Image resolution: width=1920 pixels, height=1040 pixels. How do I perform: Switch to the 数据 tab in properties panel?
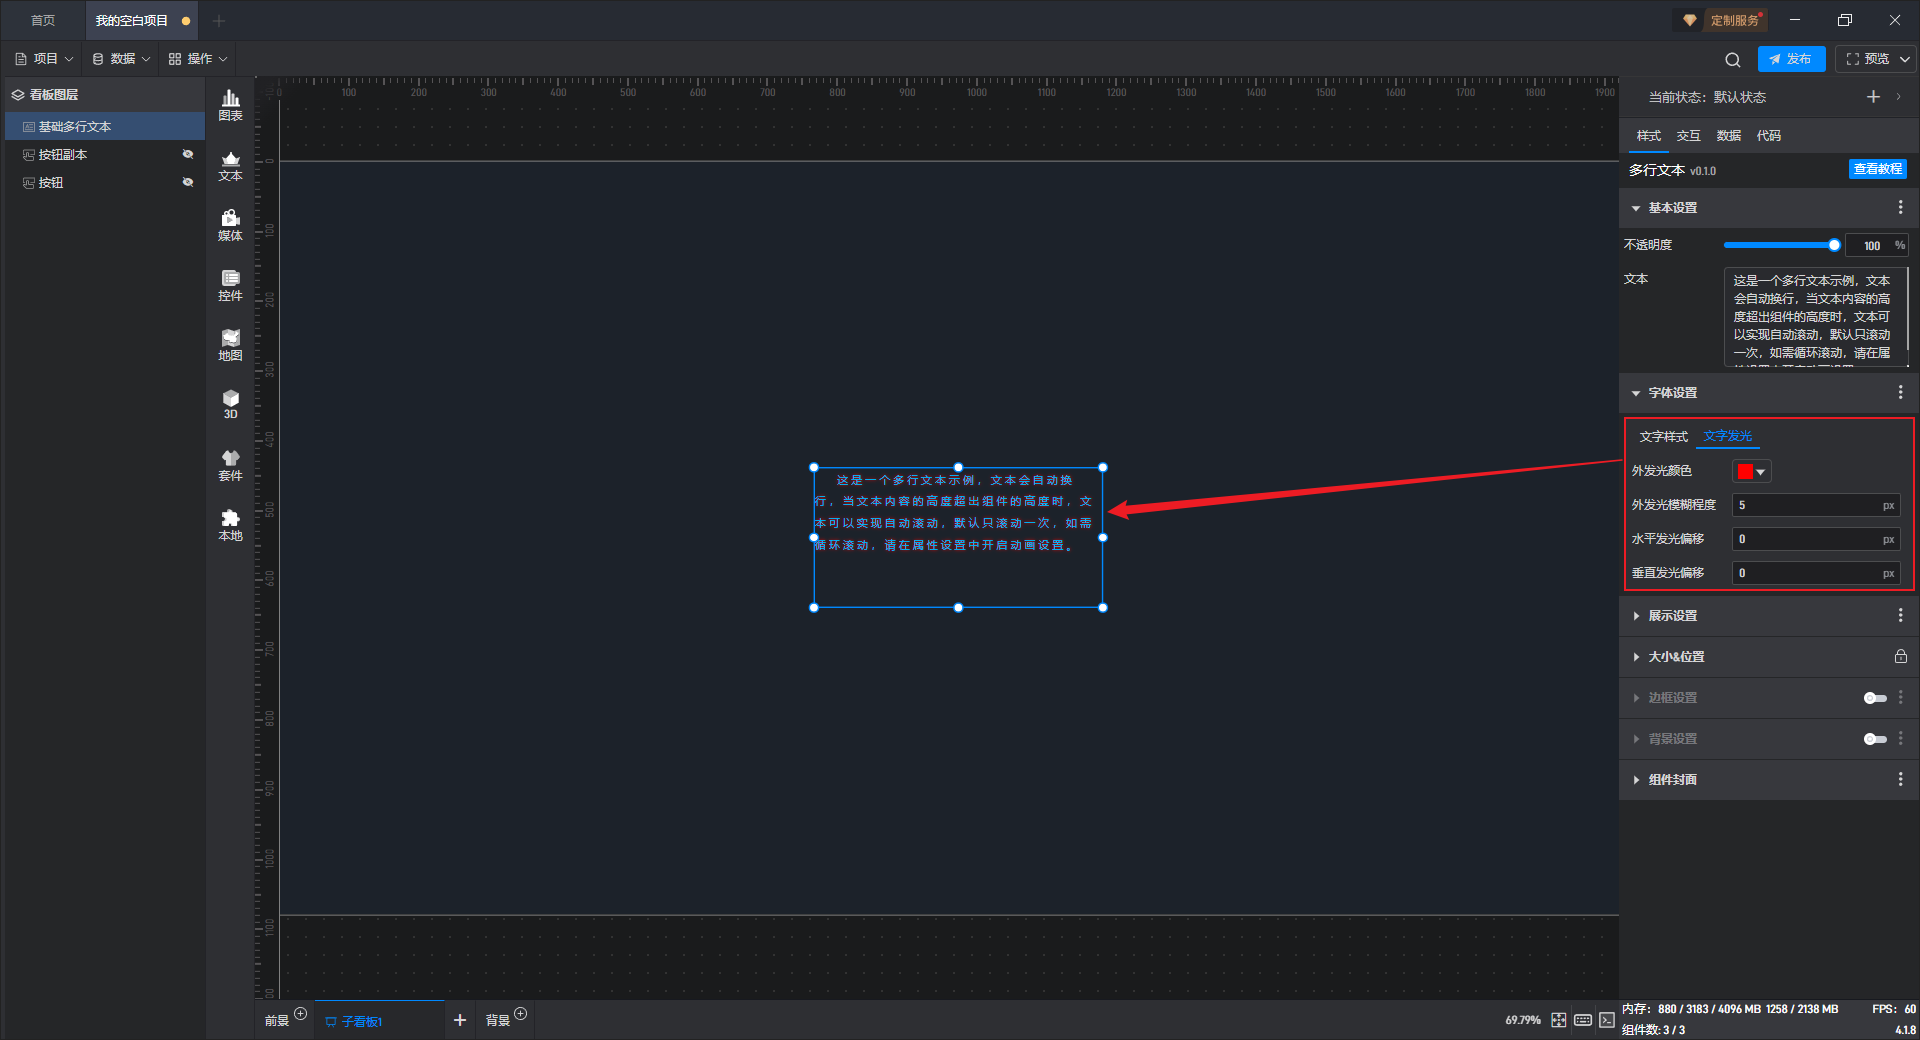tap(1728, 136)
